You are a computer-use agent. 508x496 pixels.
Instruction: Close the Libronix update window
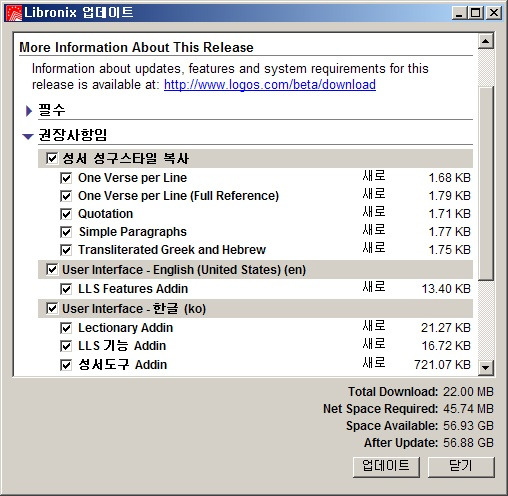[x=494, y=13]
